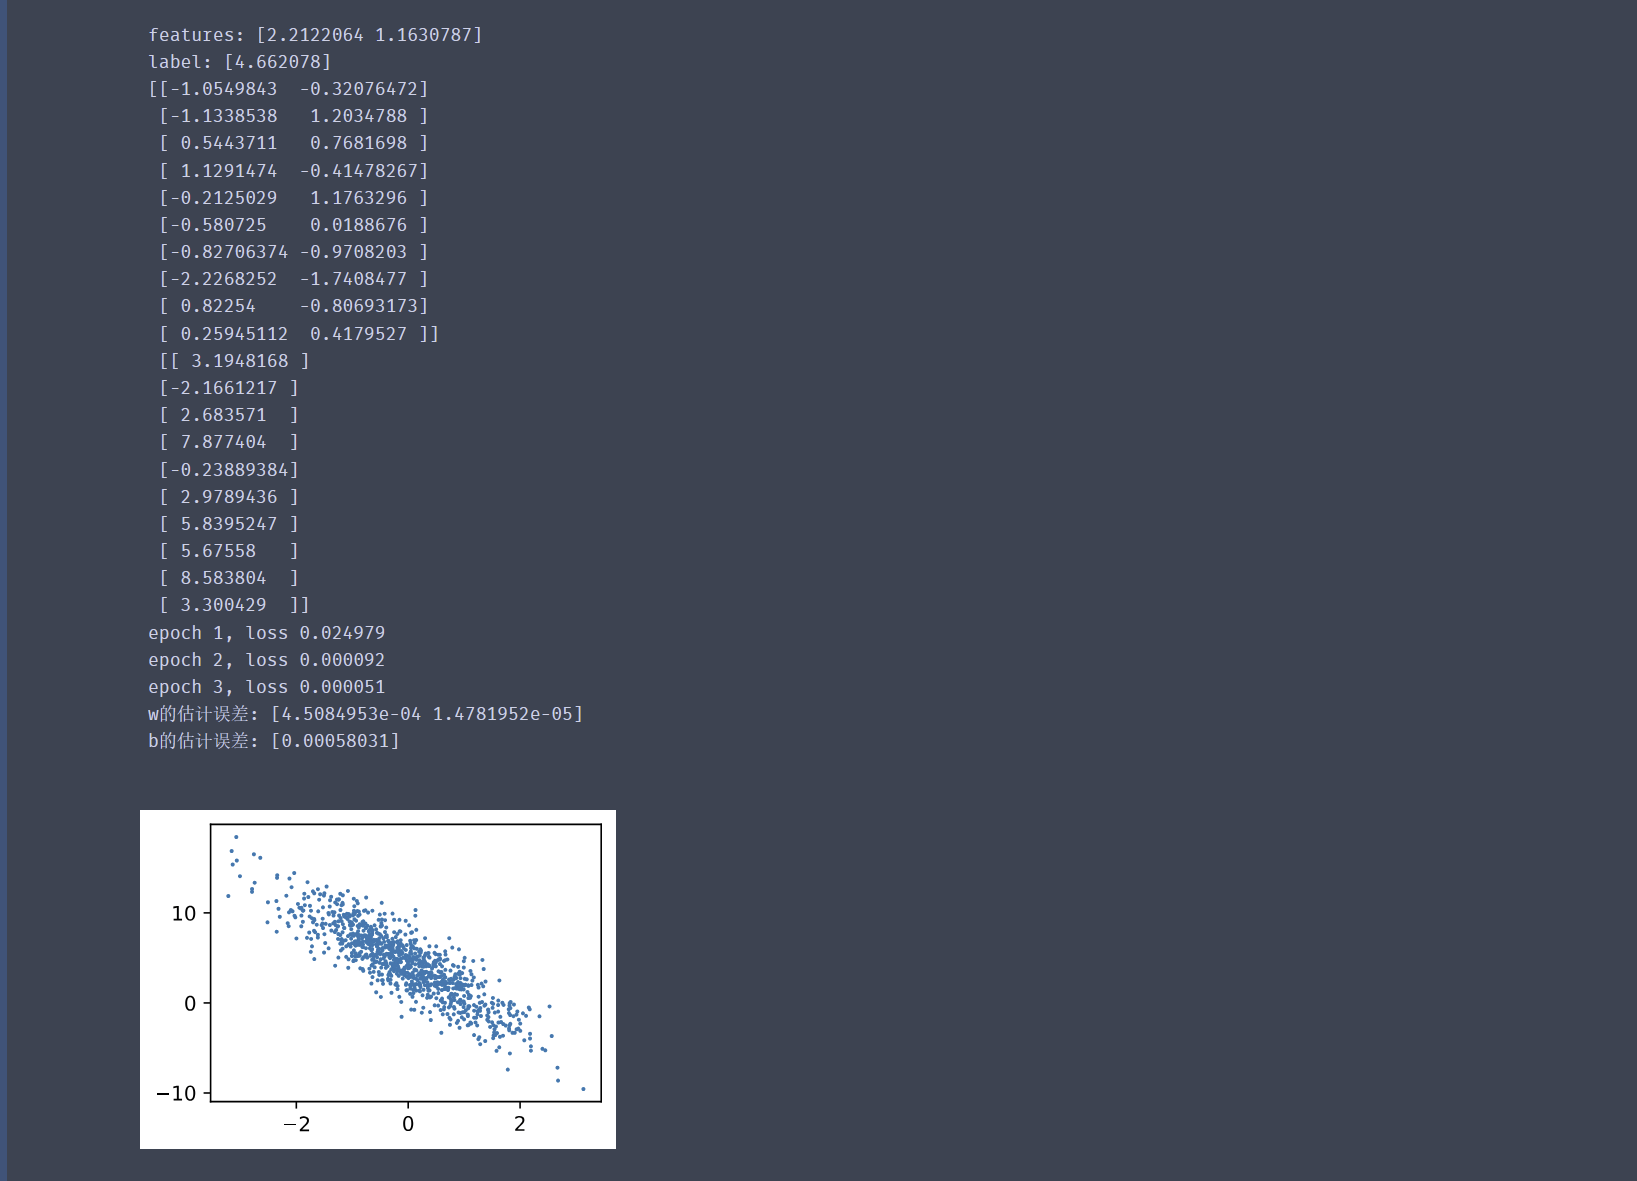Click label value -0.23889384
This screenshot has height=1181, width=1637.
[x=229, y=470]
